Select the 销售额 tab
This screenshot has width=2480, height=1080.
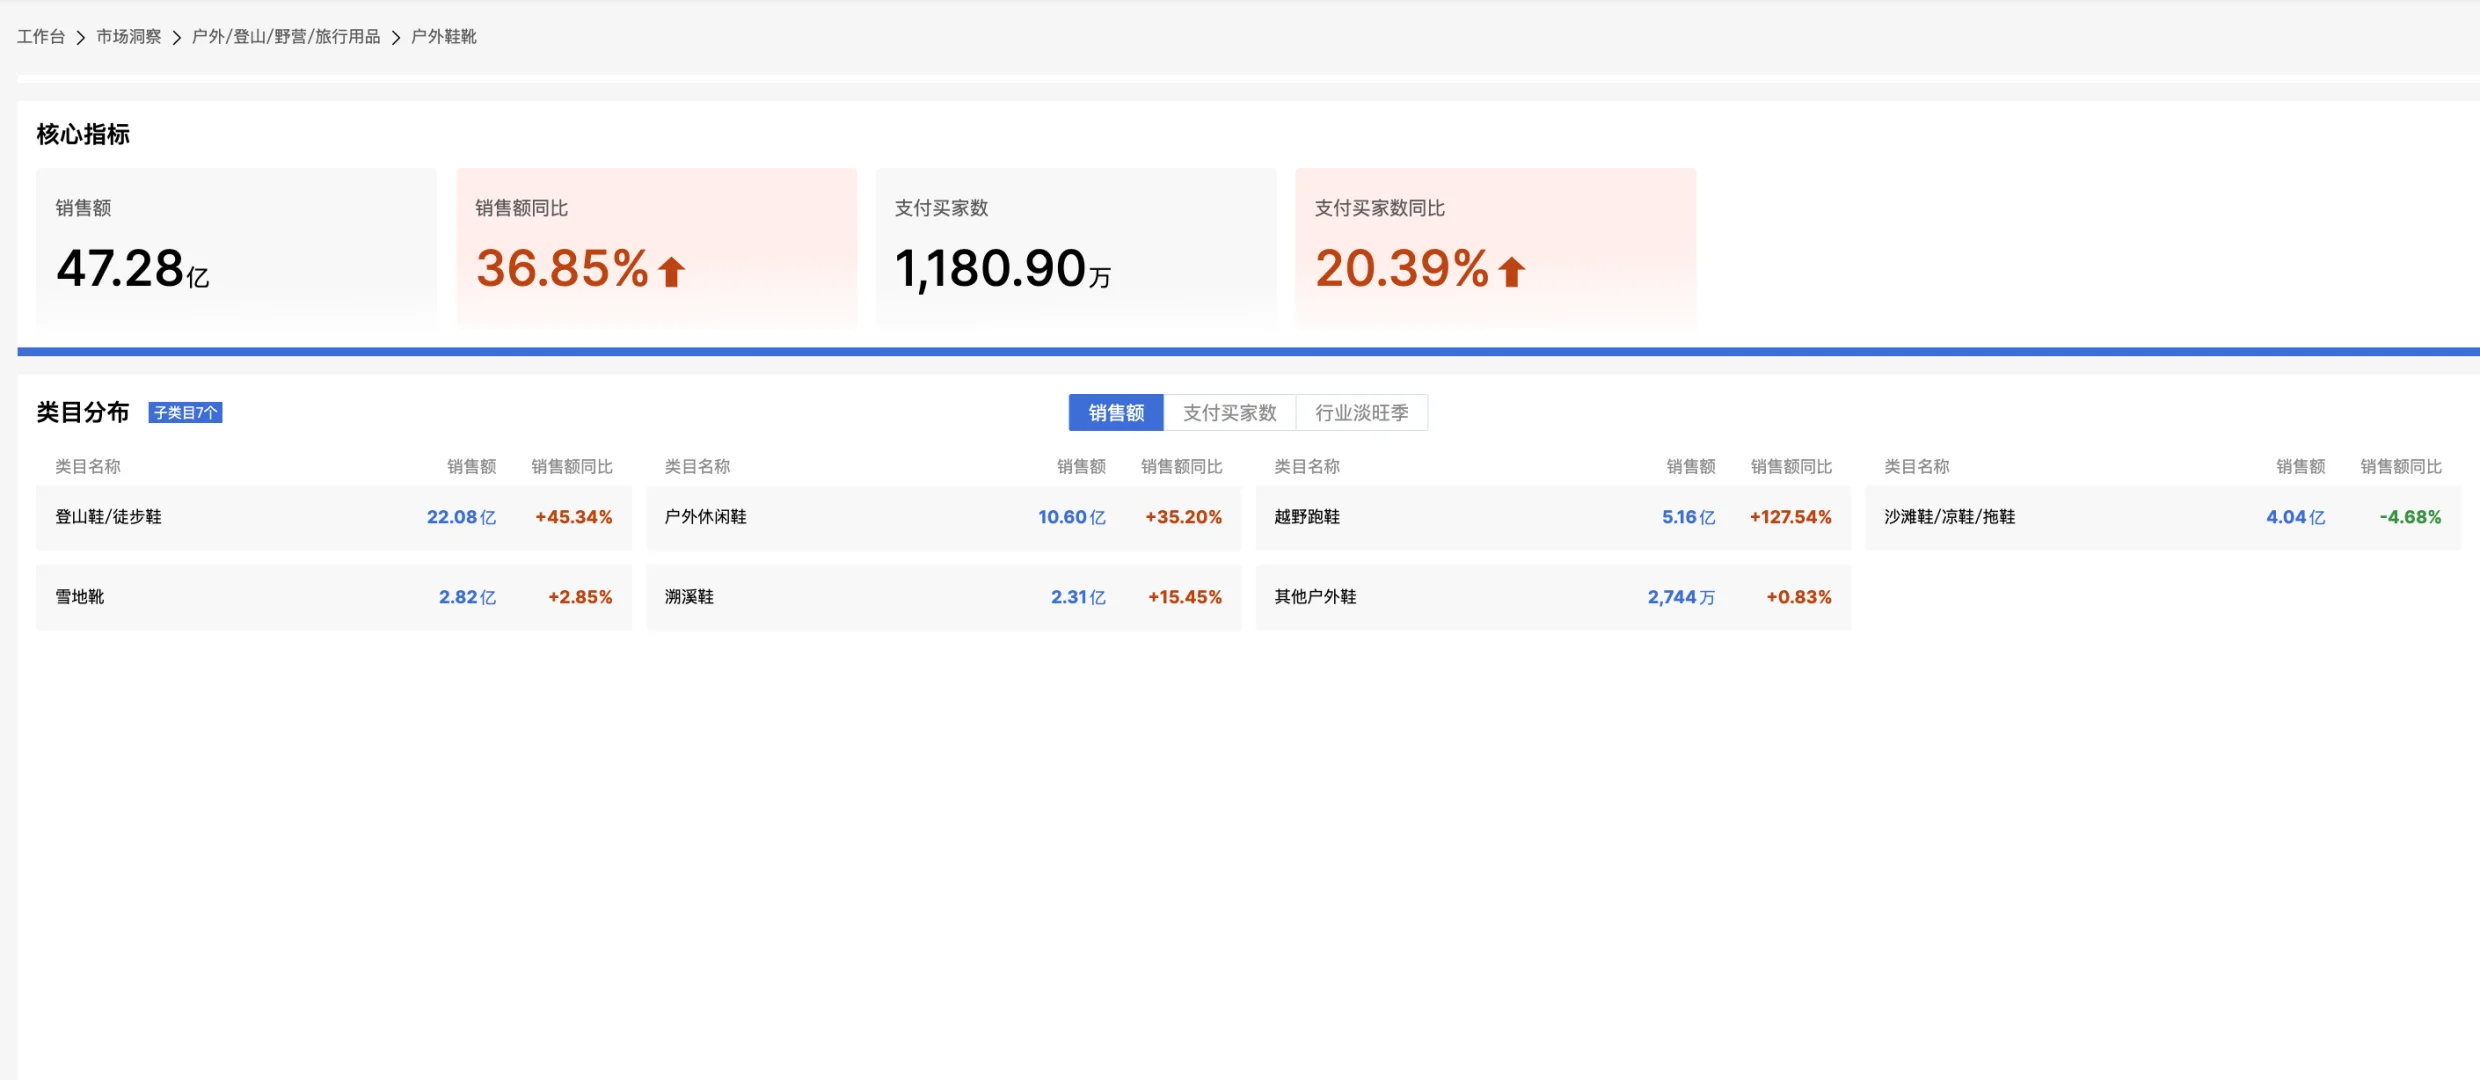pos(1116,413)
